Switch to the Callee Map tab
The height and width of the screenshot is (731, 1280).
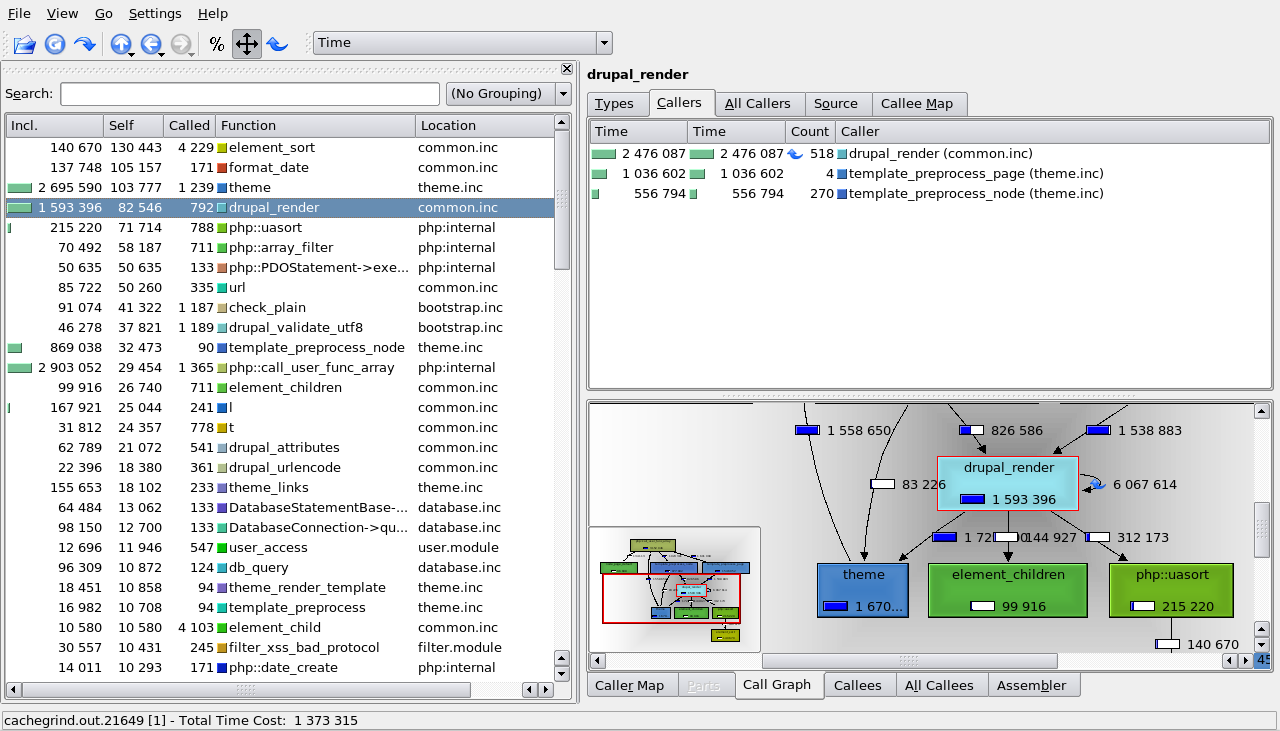pos(918,104)
